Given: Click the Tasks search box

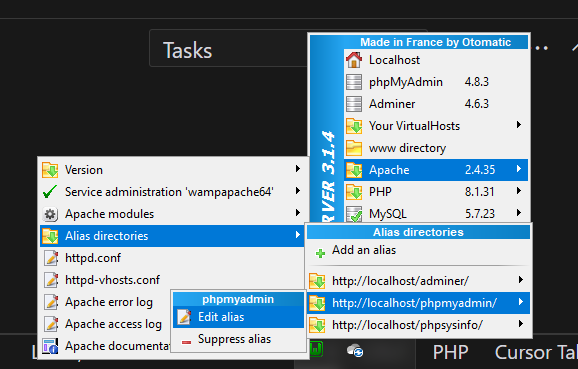Looking at the screenshot, I should coord(229,48).
